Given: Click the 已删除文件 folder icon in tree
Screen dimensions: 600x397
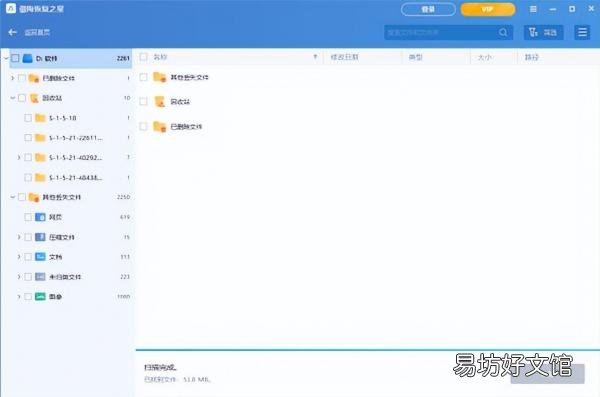Looking at the screenshot, I should pos(34,78).
